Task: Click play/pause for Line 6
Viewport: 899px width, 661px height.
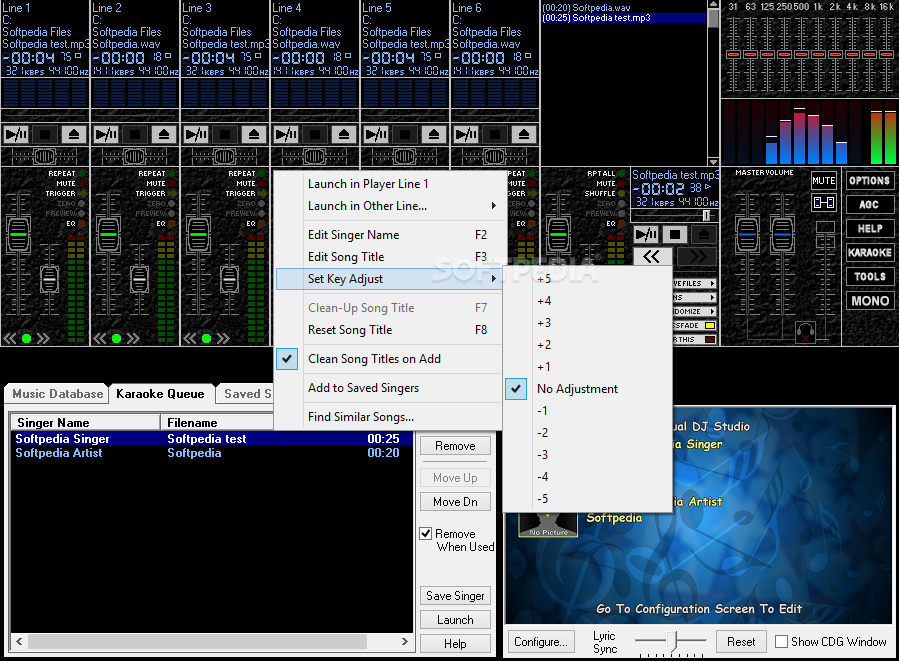Action: [466, 135]
